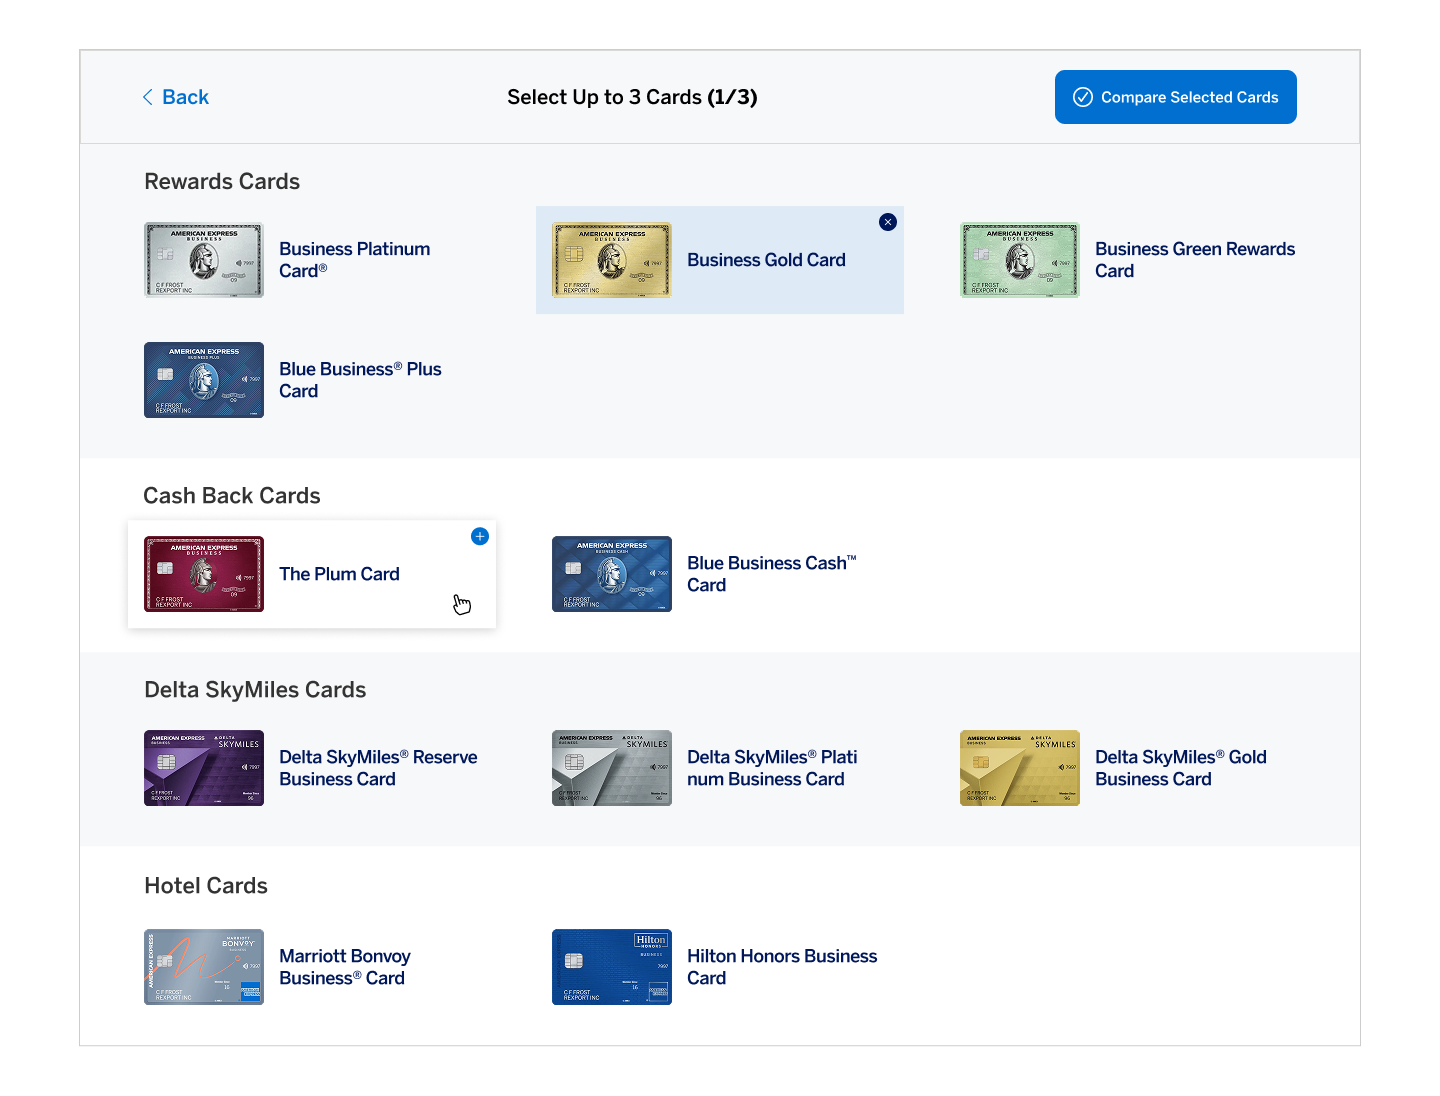Image resolution: width=1440 pixels, height=1096 pixels.
Task: Click the Delta SkyMiles Platinum Business Card image
Action: [612, 768]
